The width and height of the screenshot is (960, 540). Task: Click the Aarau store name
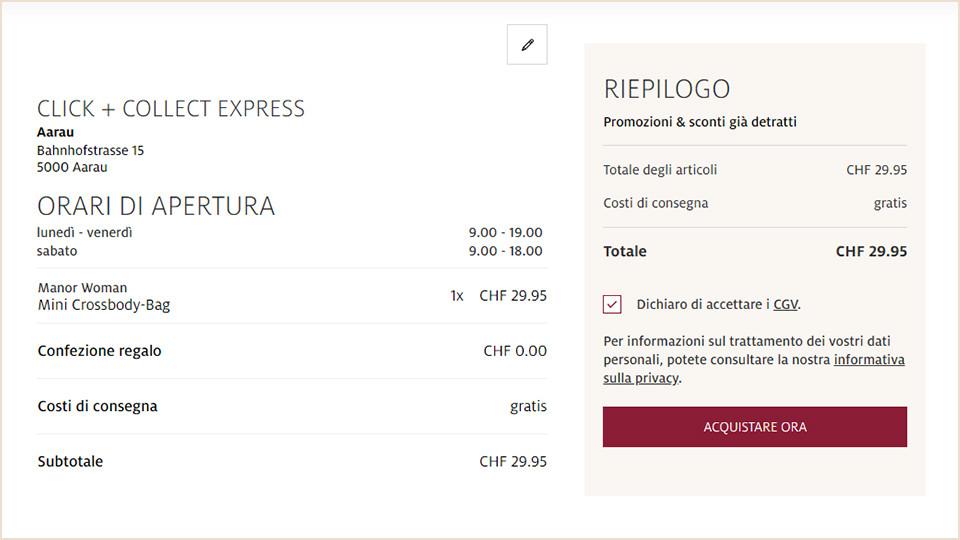pos(55,132)
